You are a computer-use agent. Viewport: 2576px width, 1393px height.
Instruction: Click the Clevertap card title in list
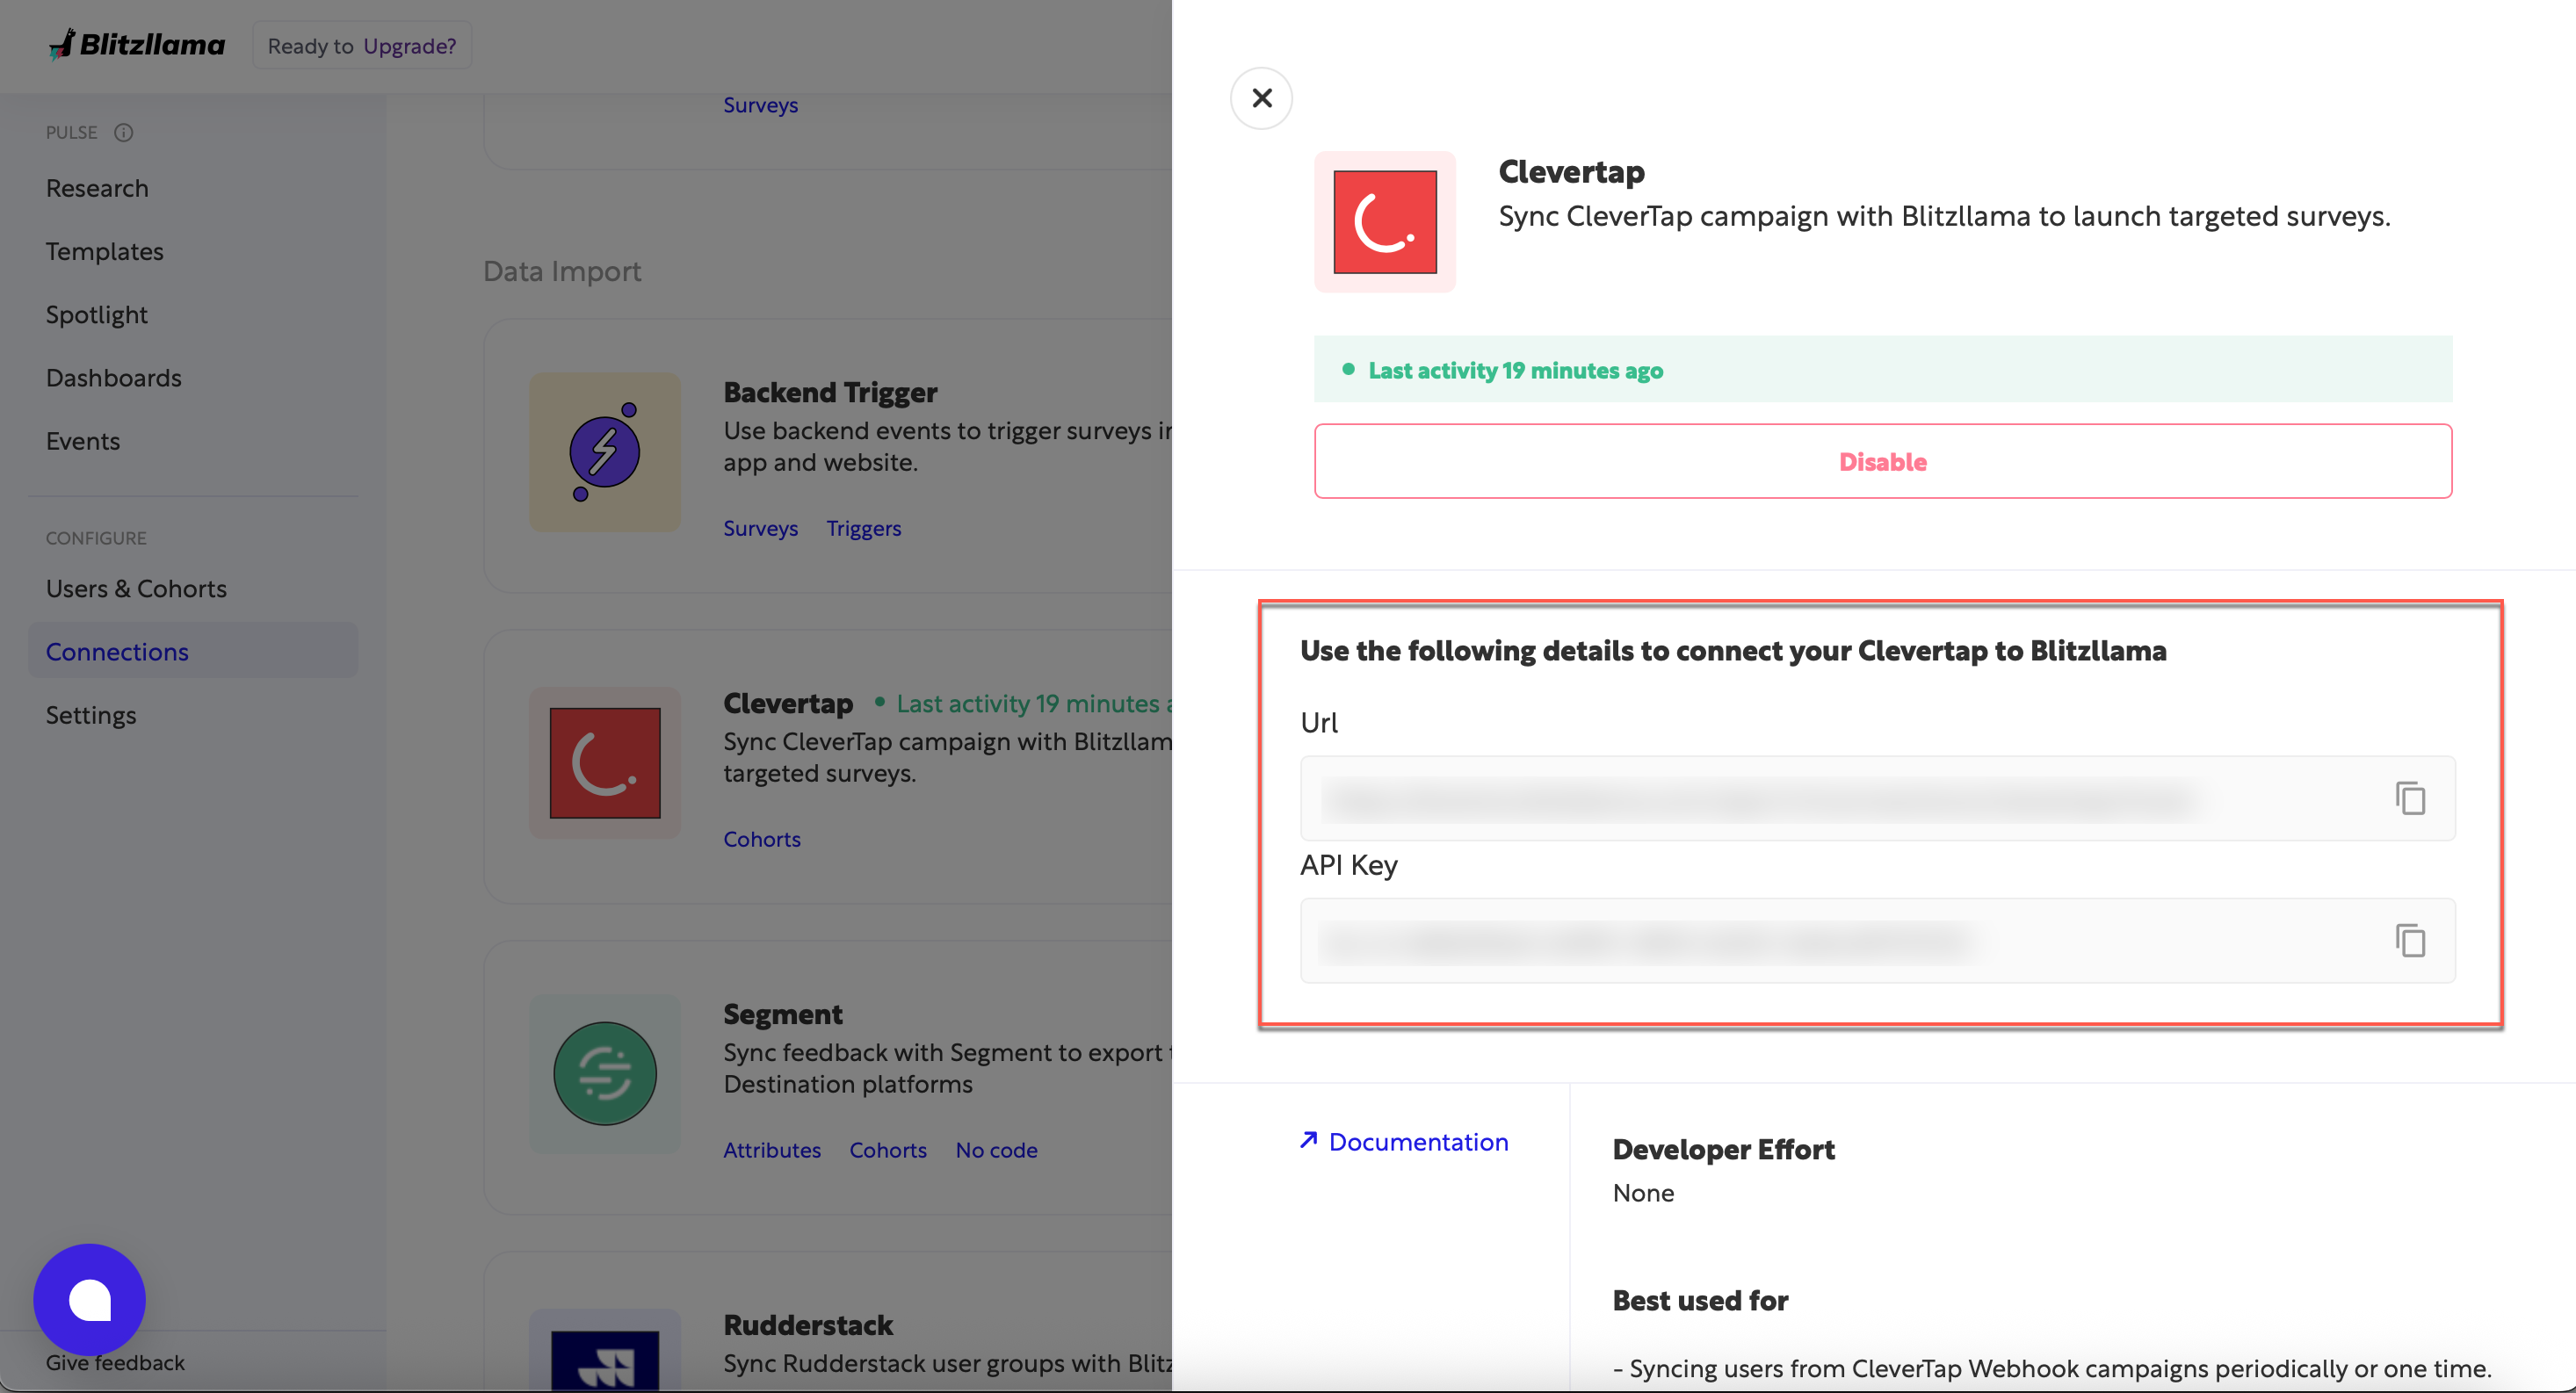pos(788,703)
